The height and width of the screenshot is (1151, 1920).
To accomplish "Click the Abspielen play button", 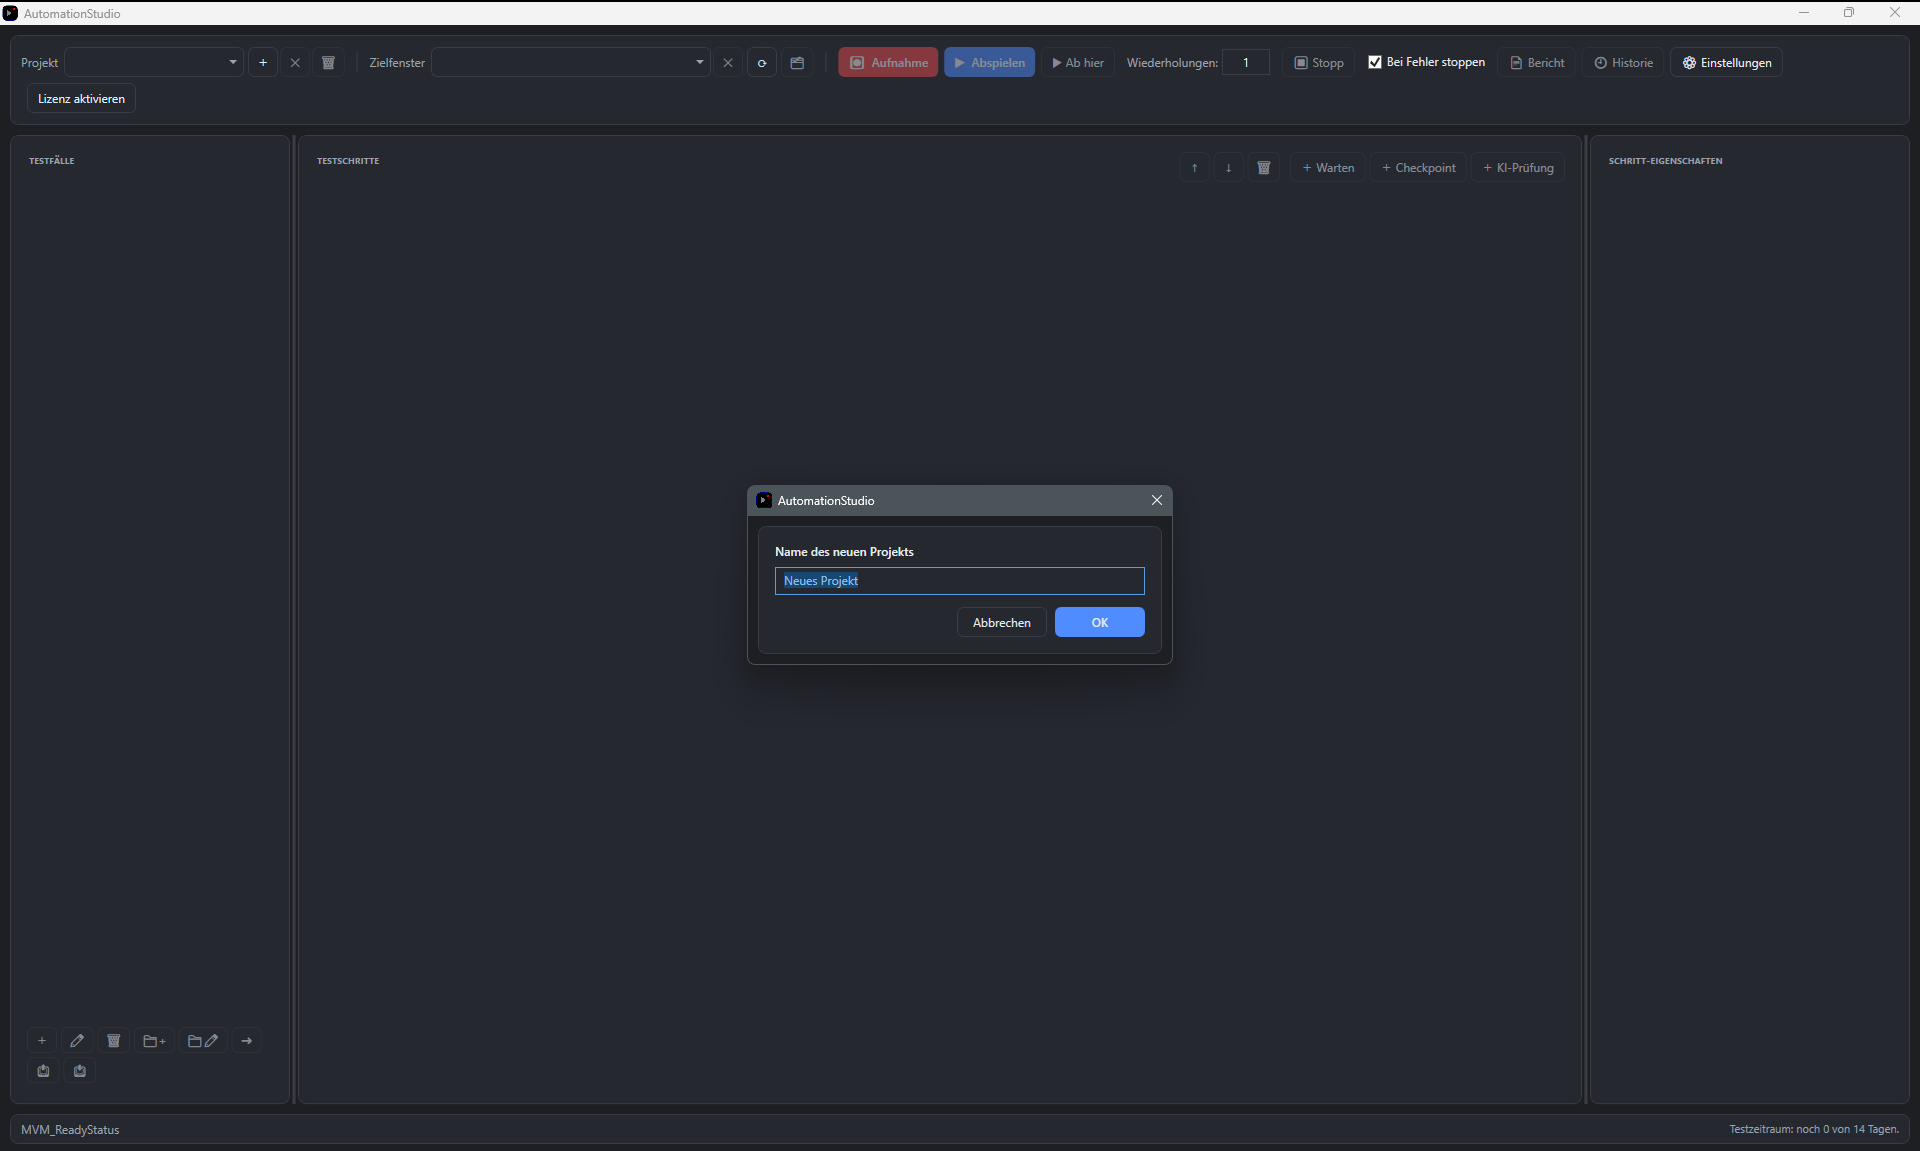I will pos(989,62).
